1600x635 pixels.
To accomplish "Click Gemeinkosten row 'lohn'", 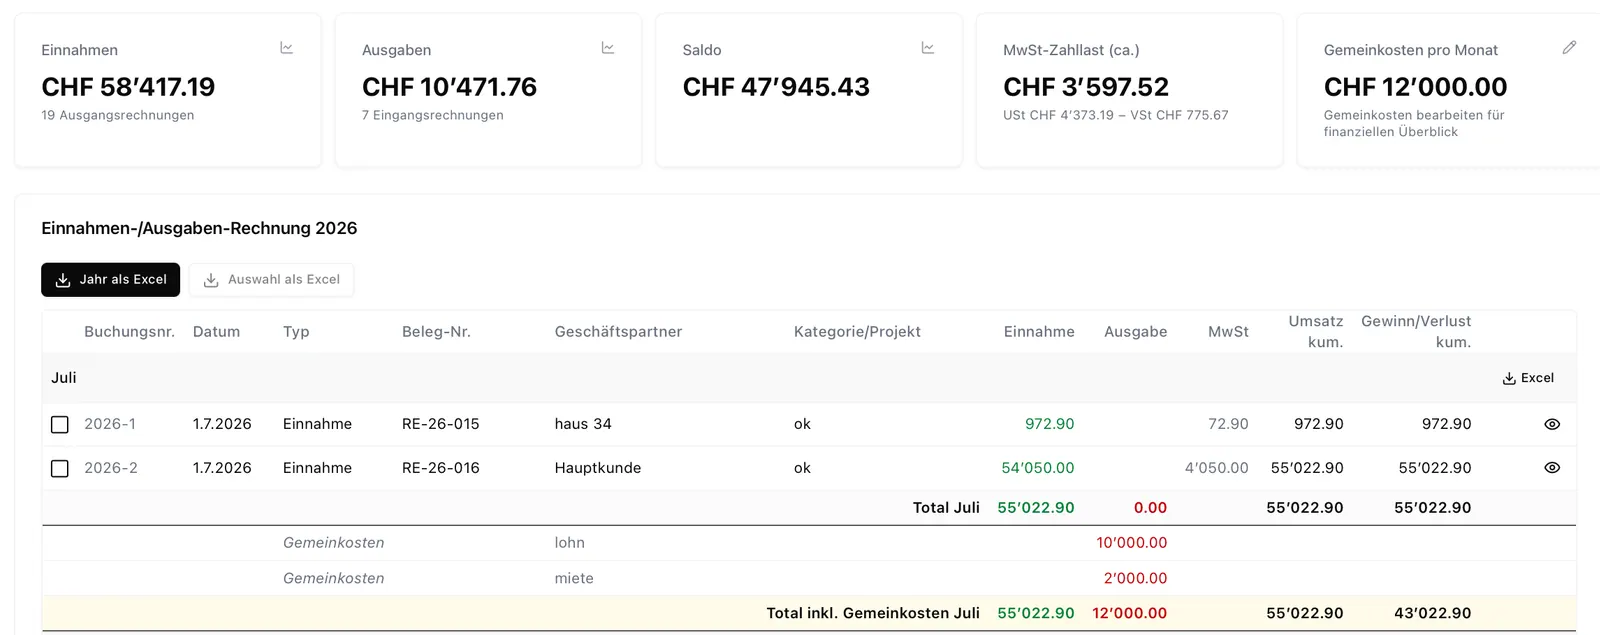I will point(809,543).
